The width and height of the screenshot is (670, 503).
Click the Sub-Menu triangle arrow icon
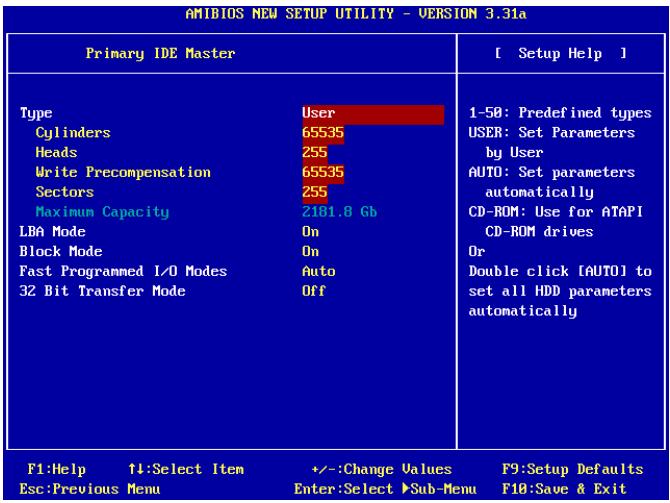[x=406, y=489]
